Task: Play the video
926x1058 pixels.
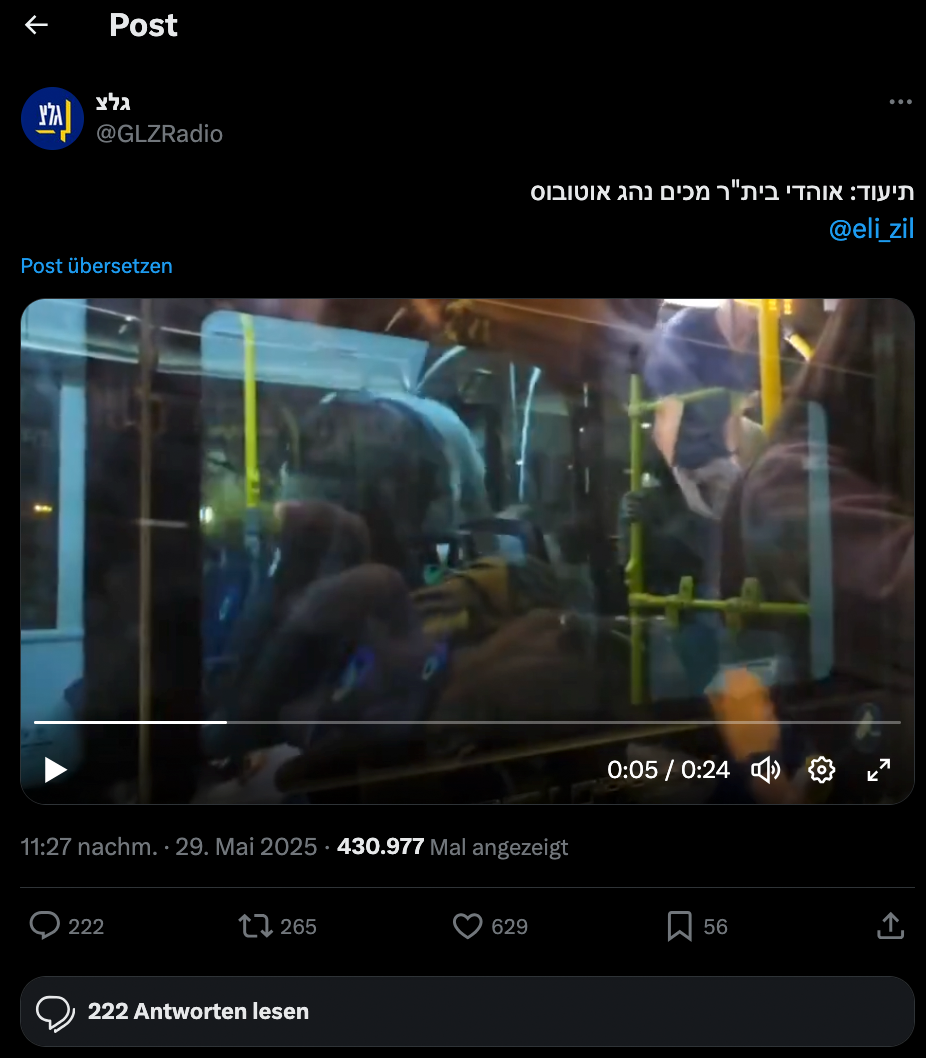Action: 55,770
